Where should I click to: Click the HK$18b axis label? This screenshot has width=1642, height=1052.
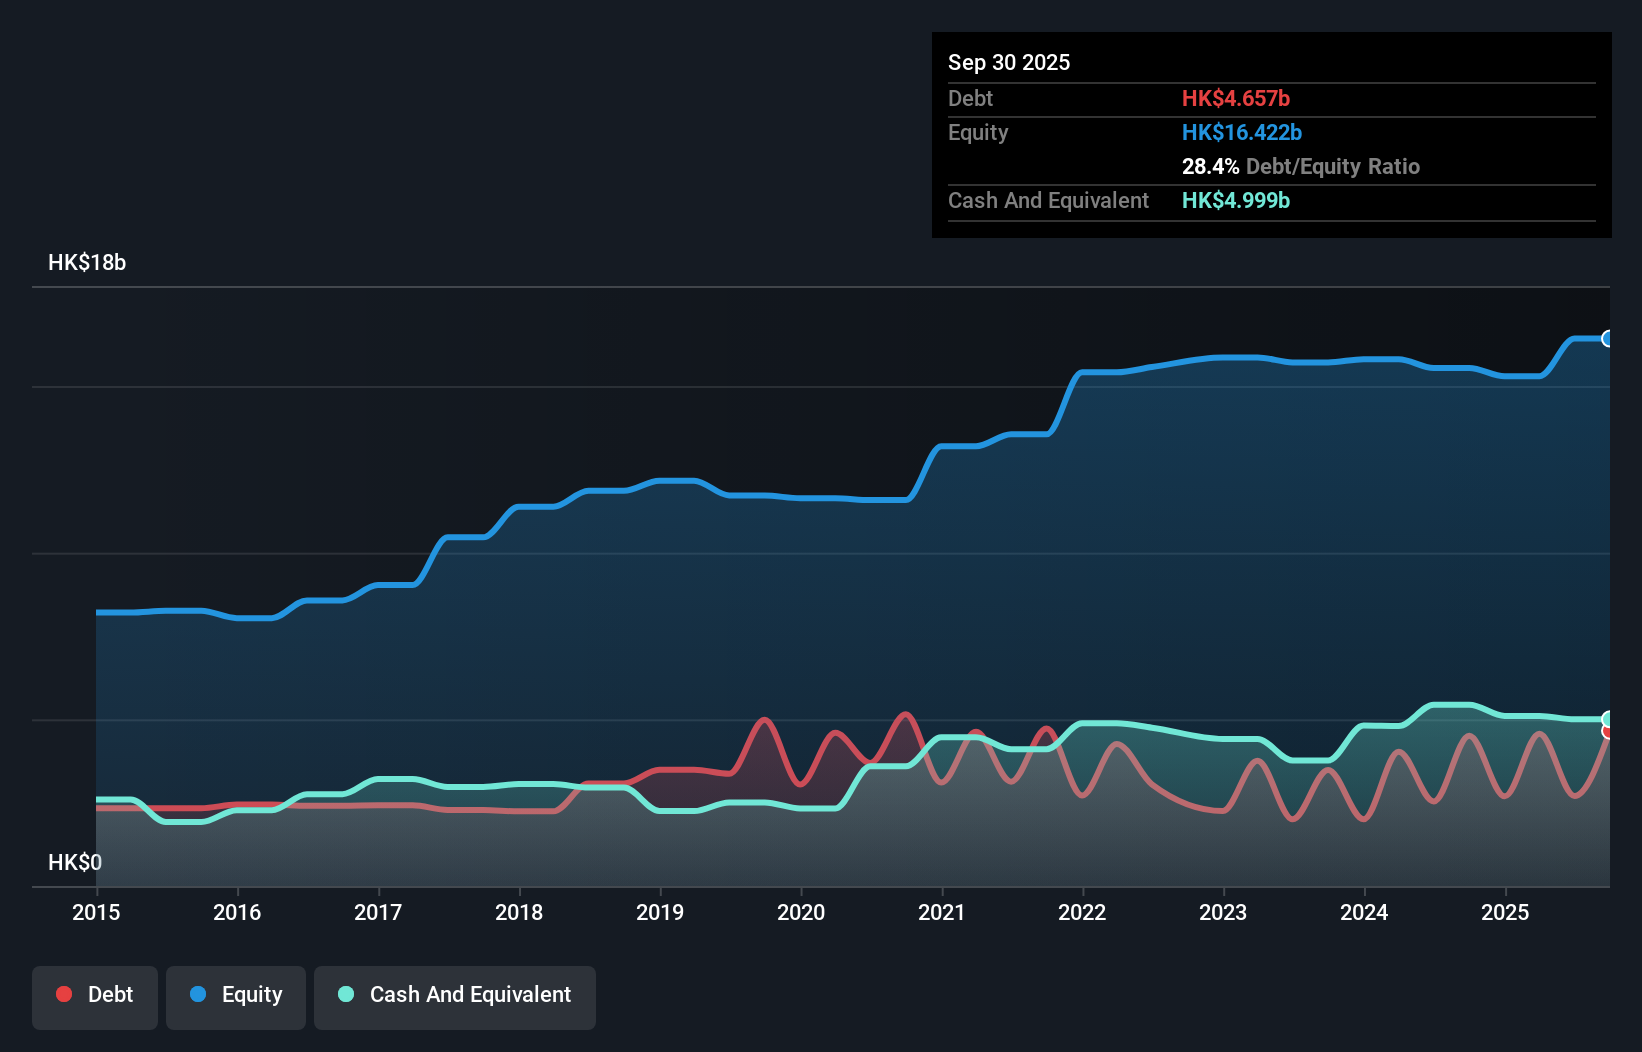(x=86, y=263)
